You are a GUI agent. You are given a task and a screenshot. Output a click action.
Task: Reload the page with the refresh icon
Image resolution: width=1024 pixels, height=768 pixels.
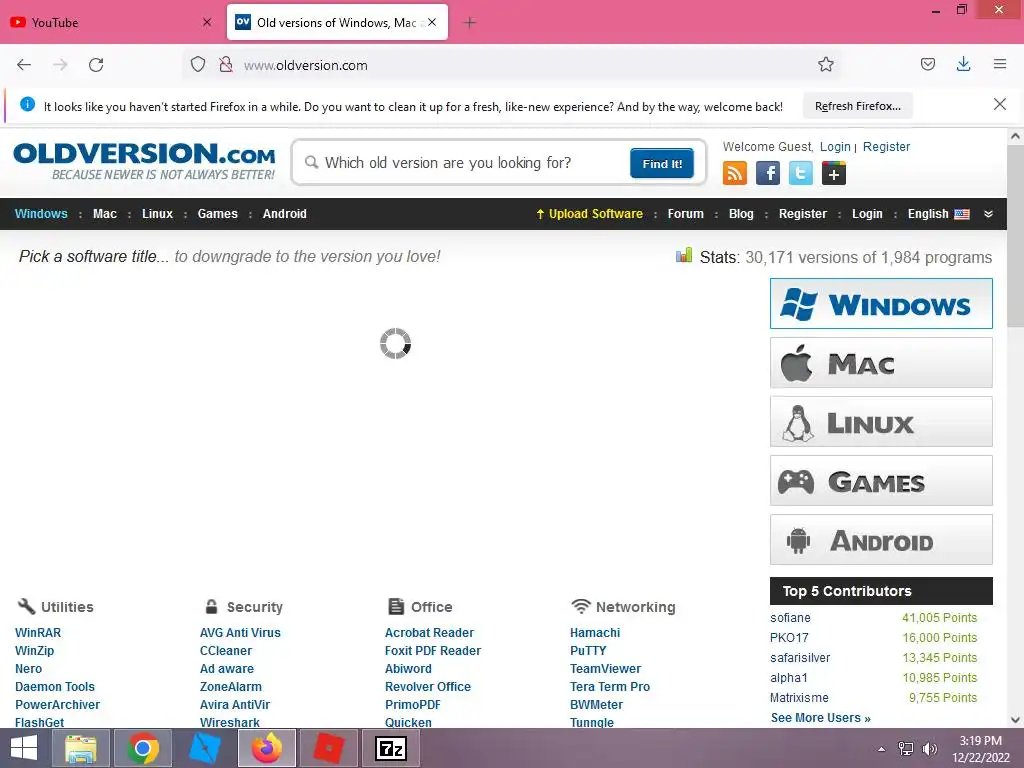(96, 65)
